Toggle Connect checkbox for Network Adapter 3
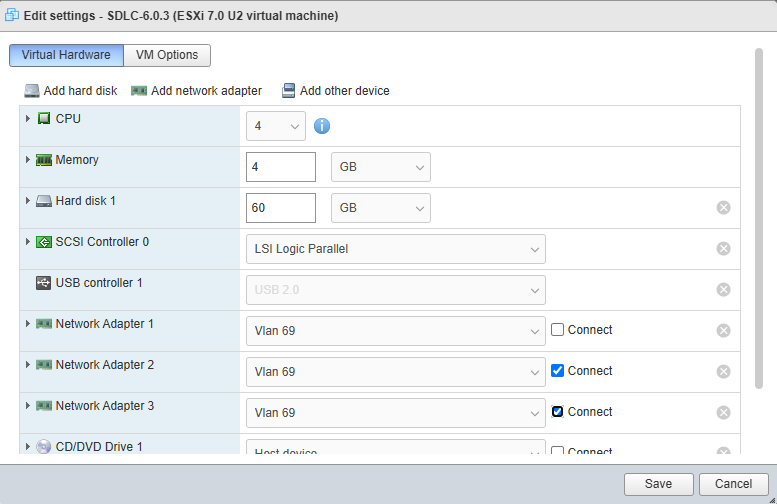 coord(558,412)
